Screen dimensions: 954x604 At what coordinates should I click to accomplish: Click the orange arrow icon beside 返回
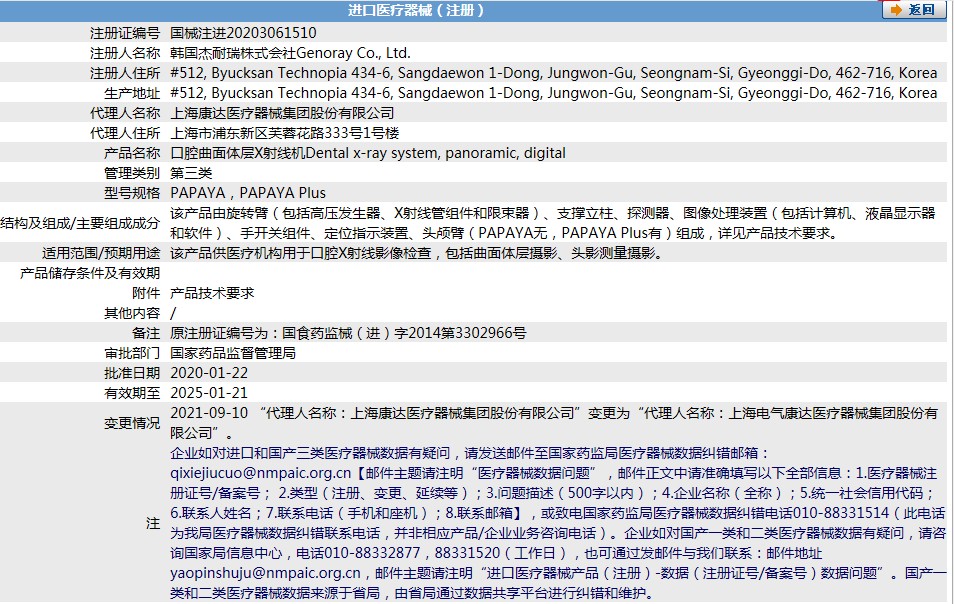[896, 10]
